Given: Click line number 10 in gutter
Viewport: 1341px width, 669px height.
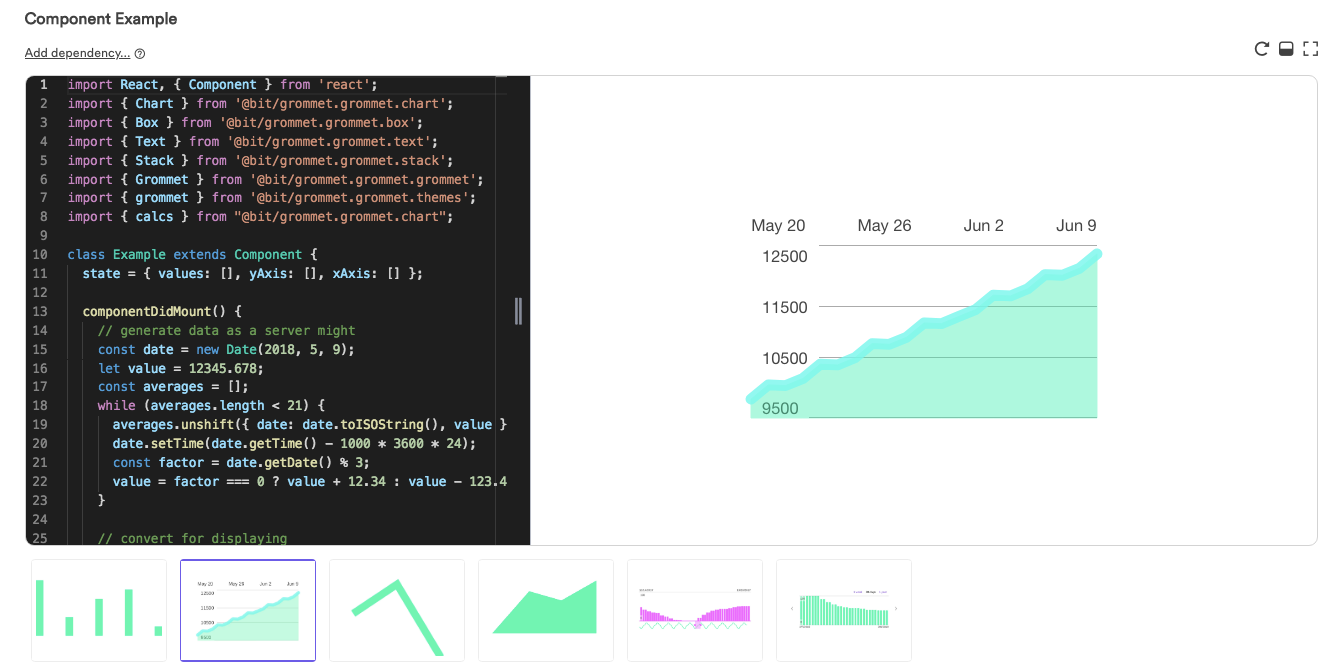Looking at the screenshot, I should tap(40, 255).
